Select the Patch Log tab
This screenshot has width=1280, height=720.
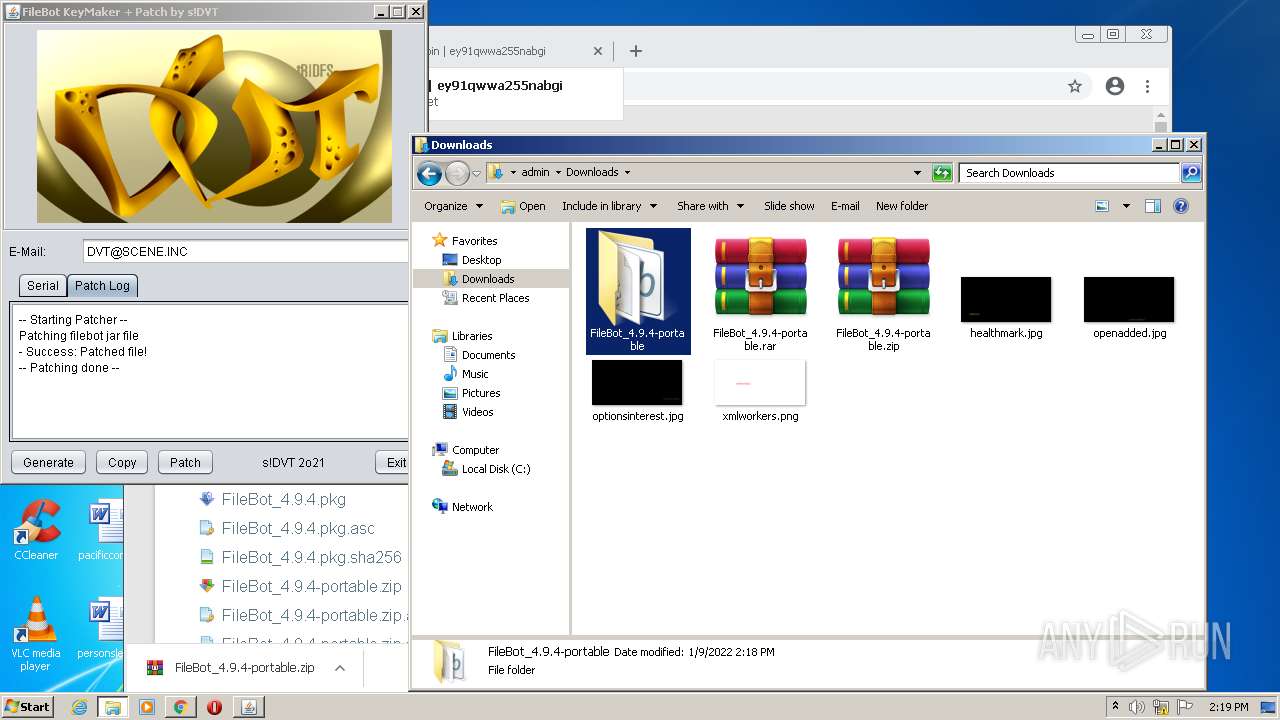tap(102, 285)
